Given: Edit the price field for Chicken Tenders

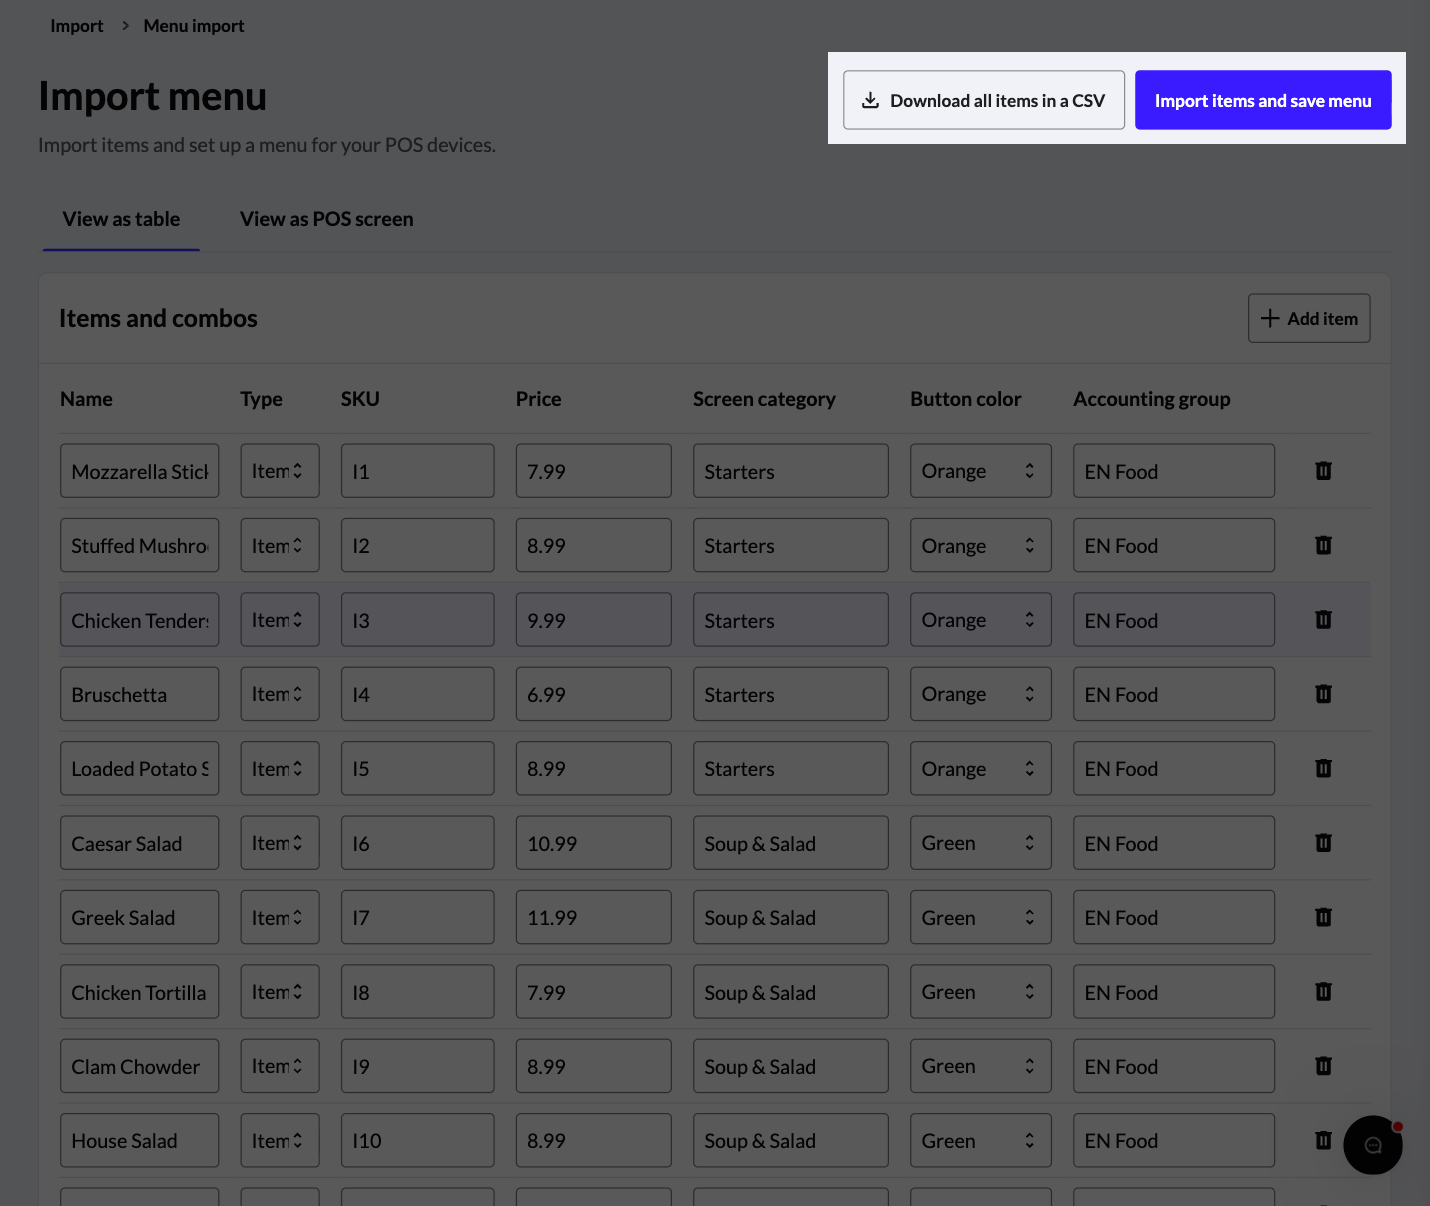Looking at the screenshot, I should [594, 620].
